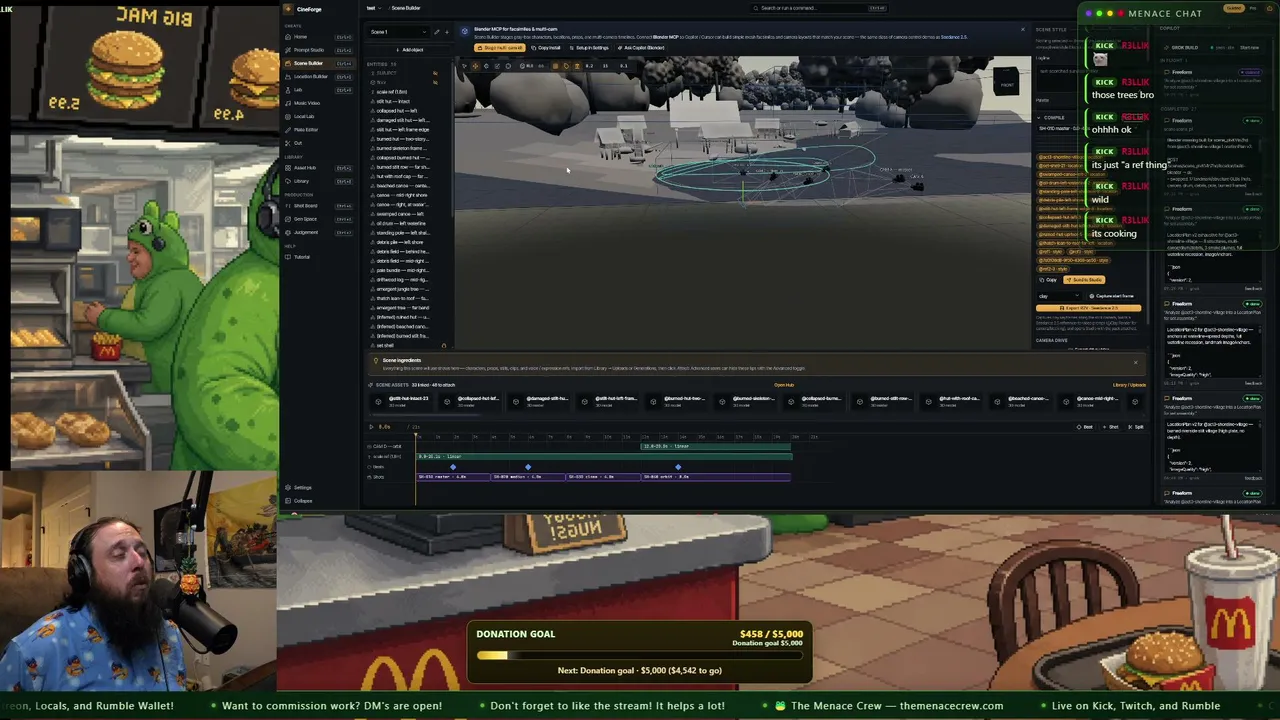Image resolution: width=1280 pixels, height=720 pixels.
Task: Select the rotate tool in viewport toolbar
Action: [487, 66]
